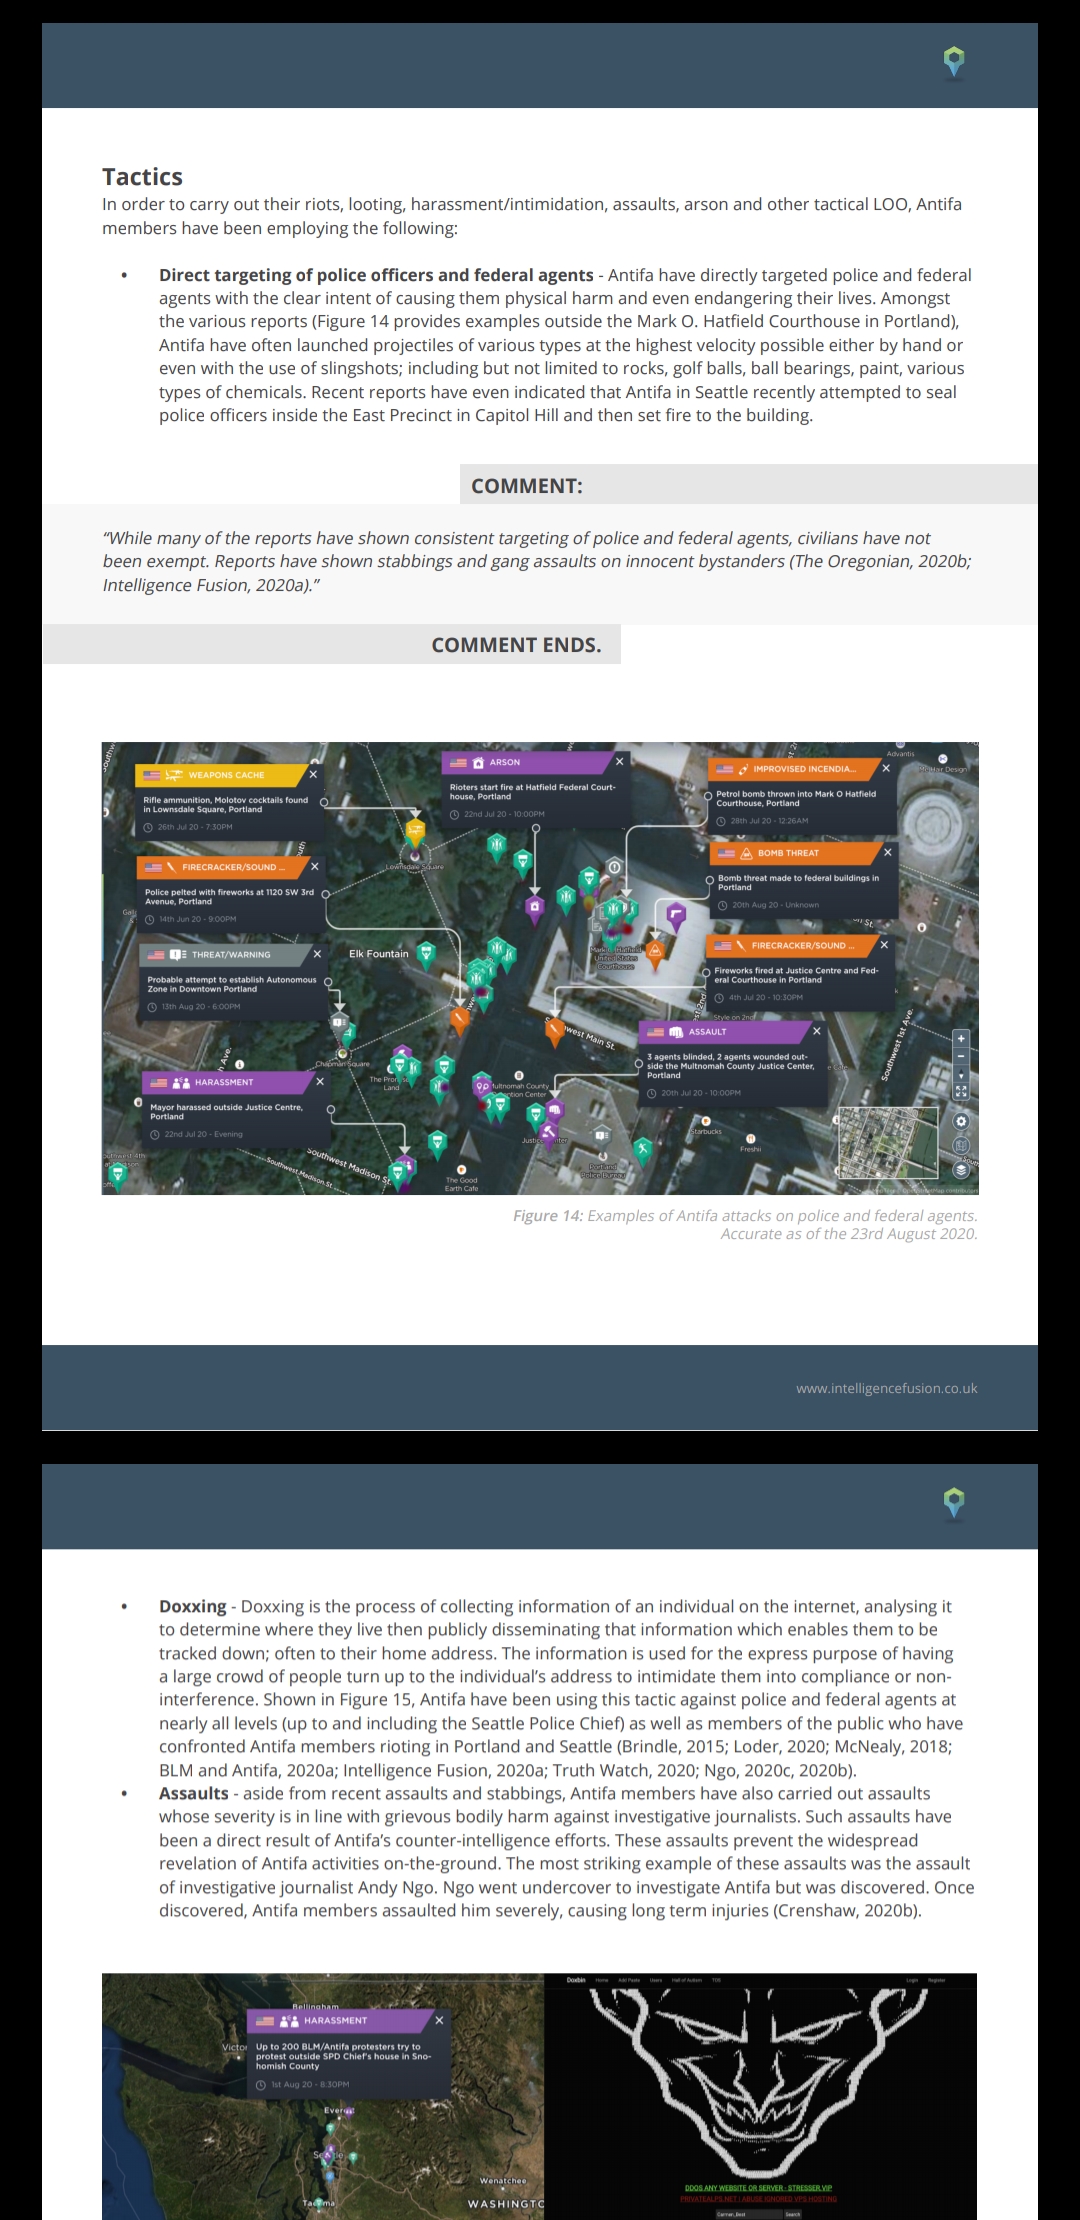Close the Assault map card
This screenshot has height=2220, width=1080.
click(817, 1031)
